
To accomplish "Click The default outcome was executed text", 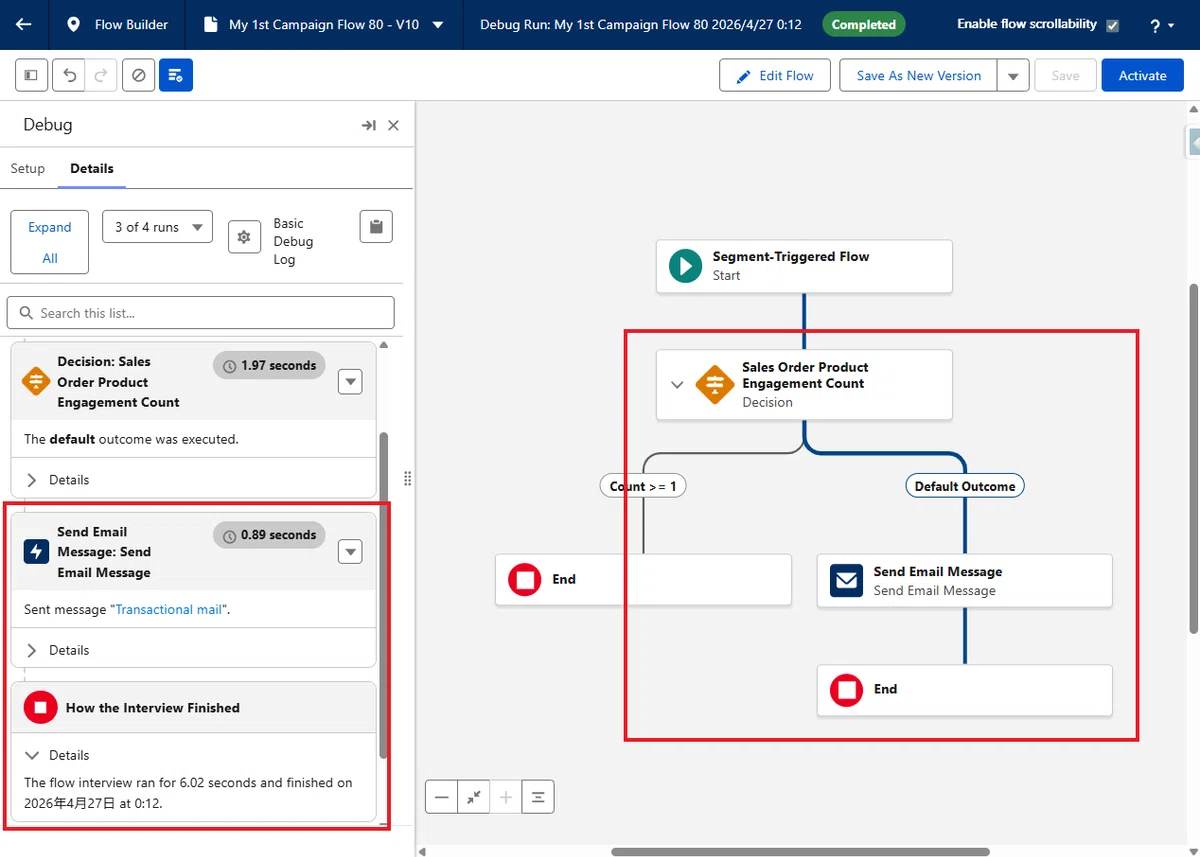I will tap(131, 438).
